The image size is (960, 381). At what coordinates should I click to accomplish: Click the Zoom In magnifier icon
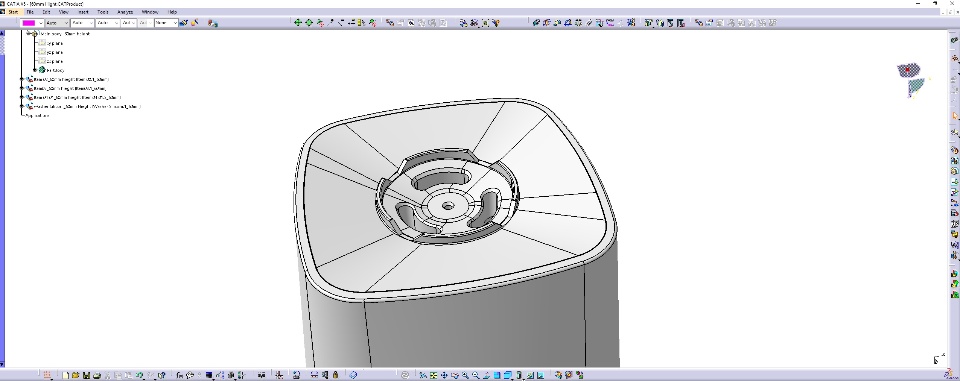coord(465,375)
